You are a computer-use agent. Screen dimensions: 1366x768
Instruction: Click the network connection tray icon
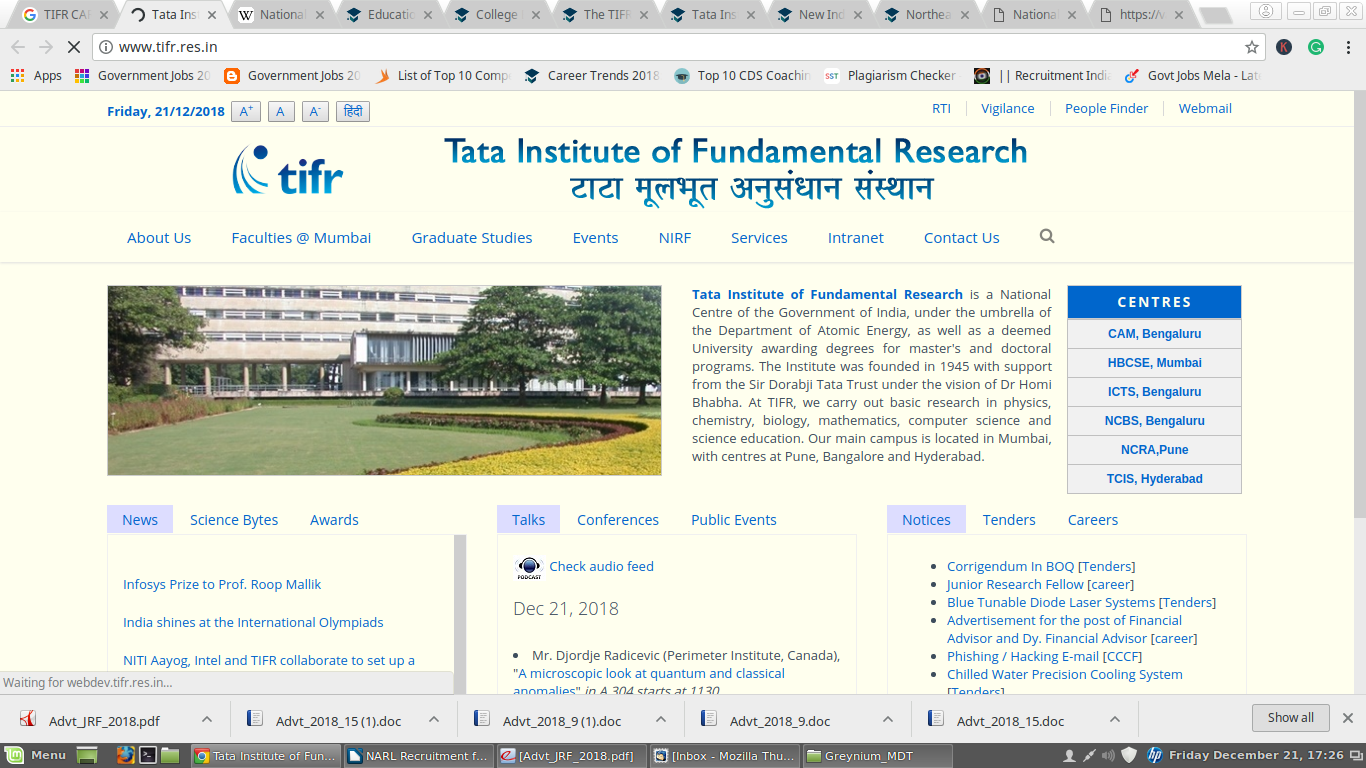click(x=1090, y=755)
